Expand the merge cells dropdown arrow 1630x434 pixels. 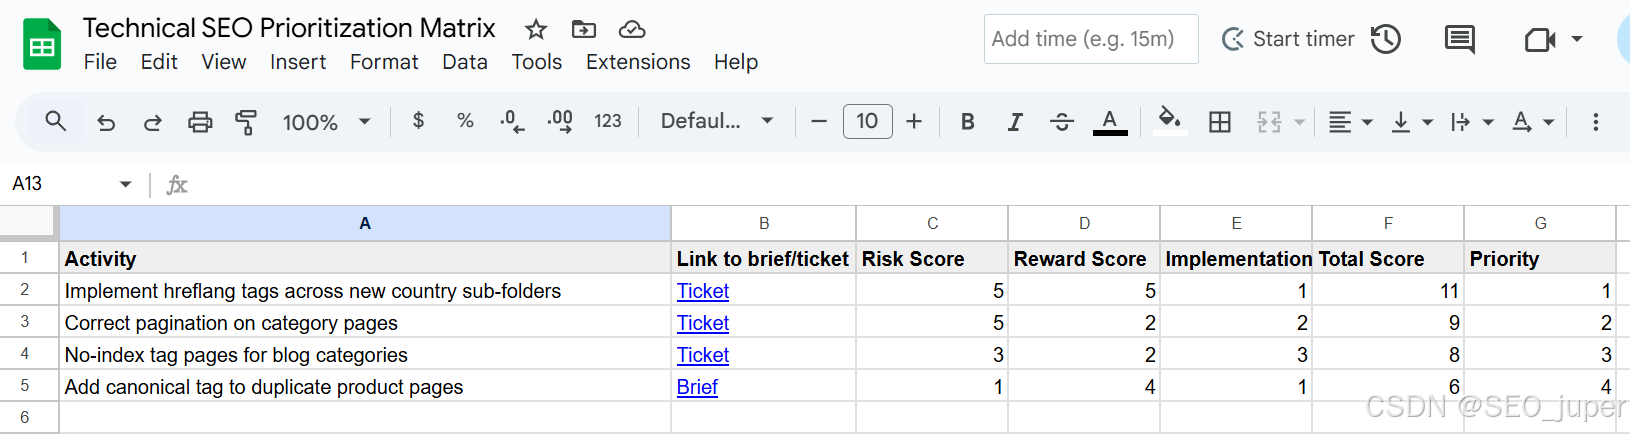click(x=1299, y=122)
